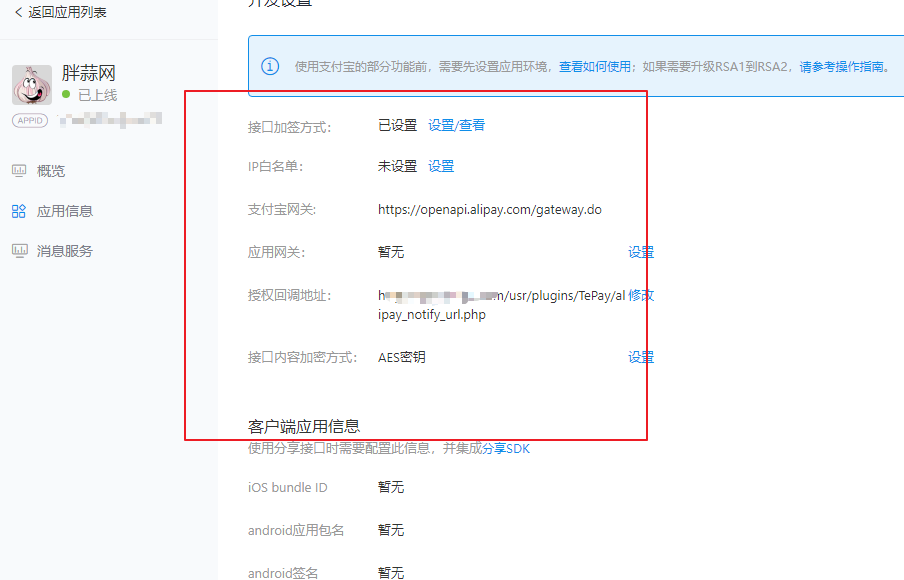Click the info icon in the blue banner

(x=270, y=67)
